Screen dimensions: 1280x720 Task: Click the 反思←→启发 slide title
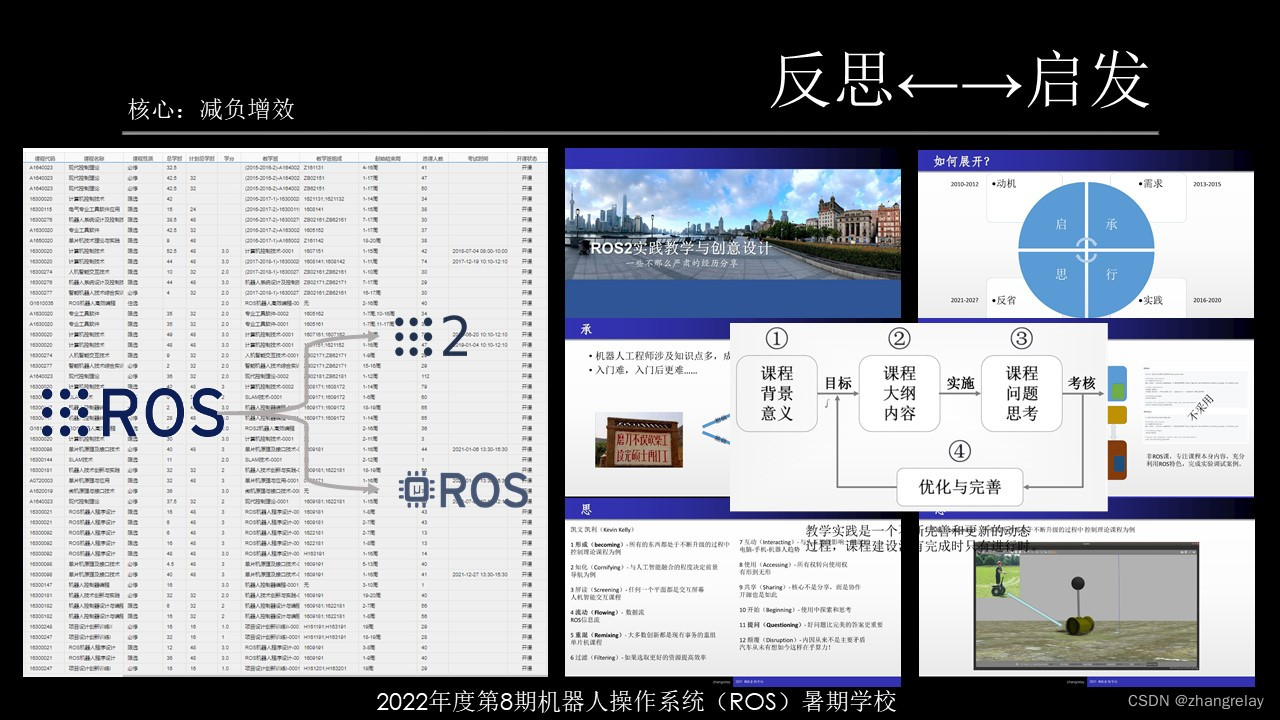[x=960, y=82]
